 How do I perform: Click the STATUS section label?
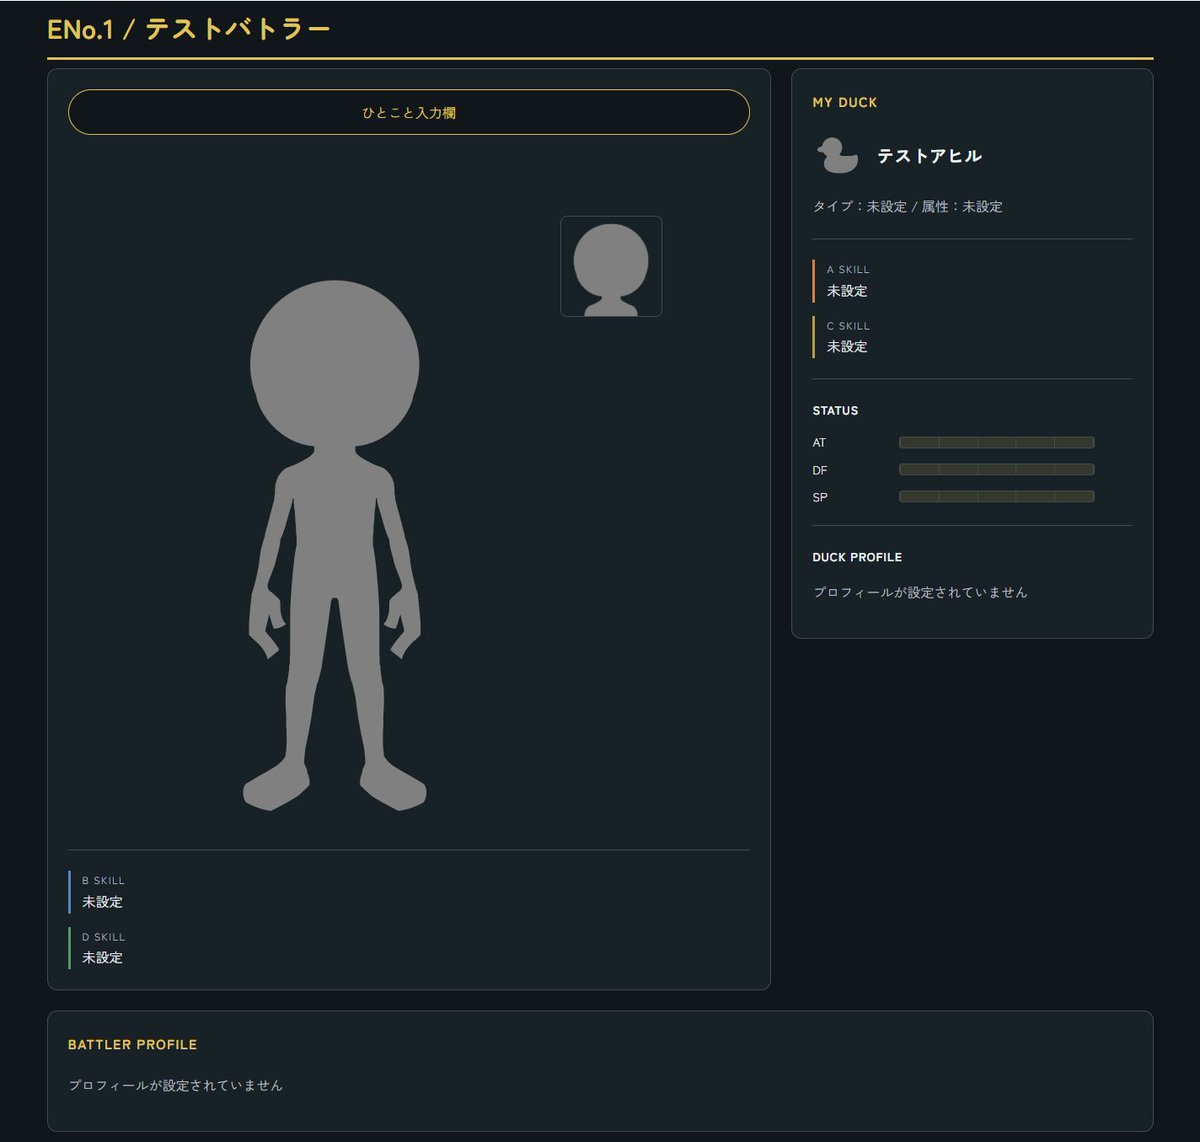835,411
